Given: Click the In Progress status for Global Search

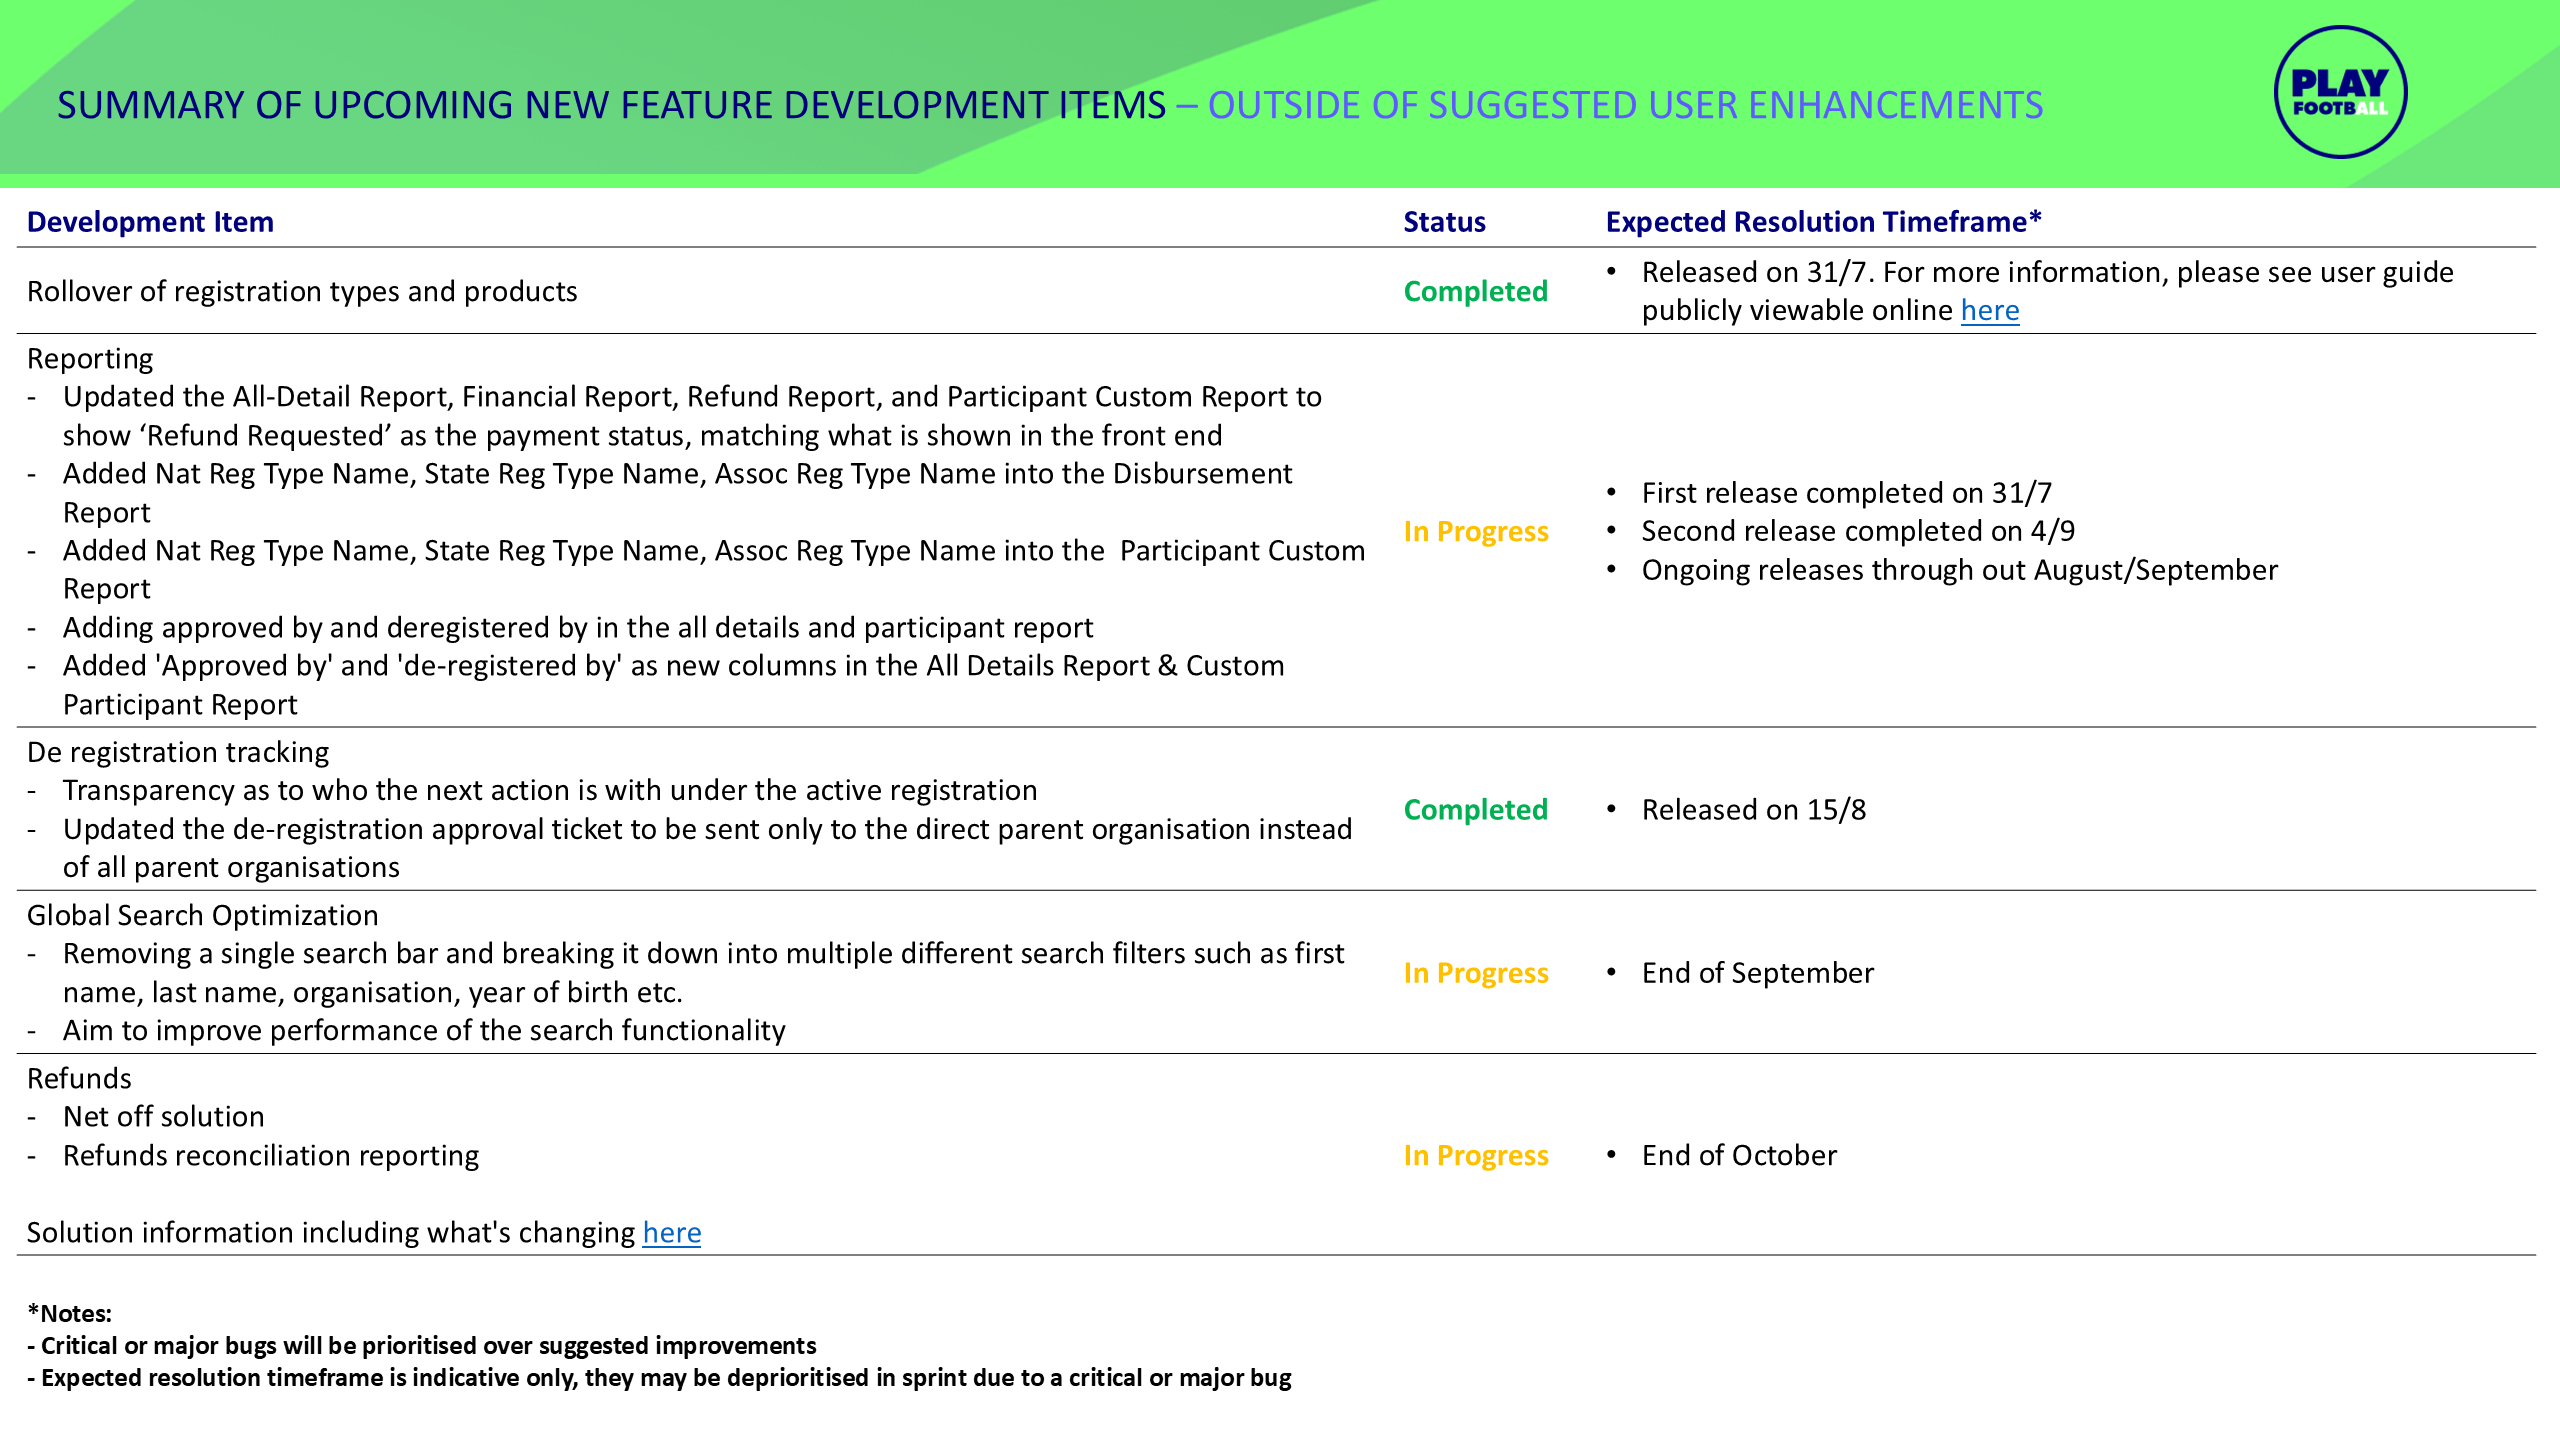Looking at the screenshot, I should (x=1475, y=973).
